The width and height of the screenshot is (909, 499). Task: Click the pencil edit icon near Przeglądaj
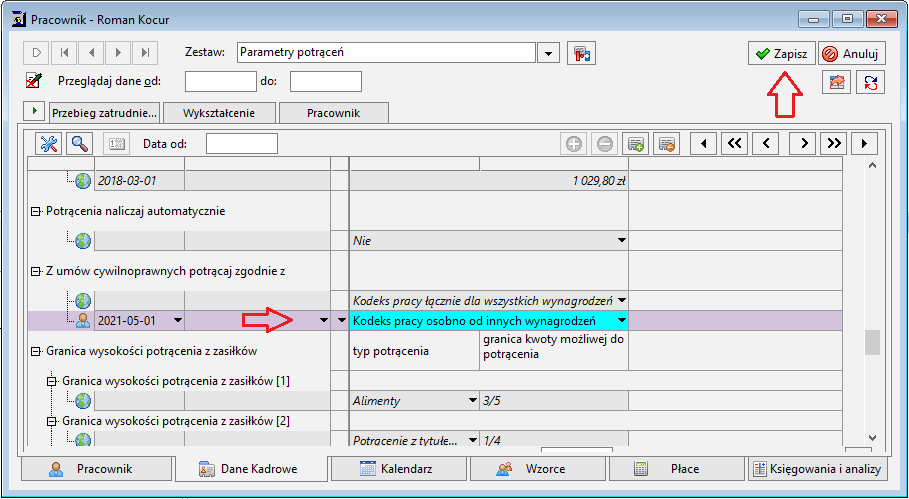33,81
